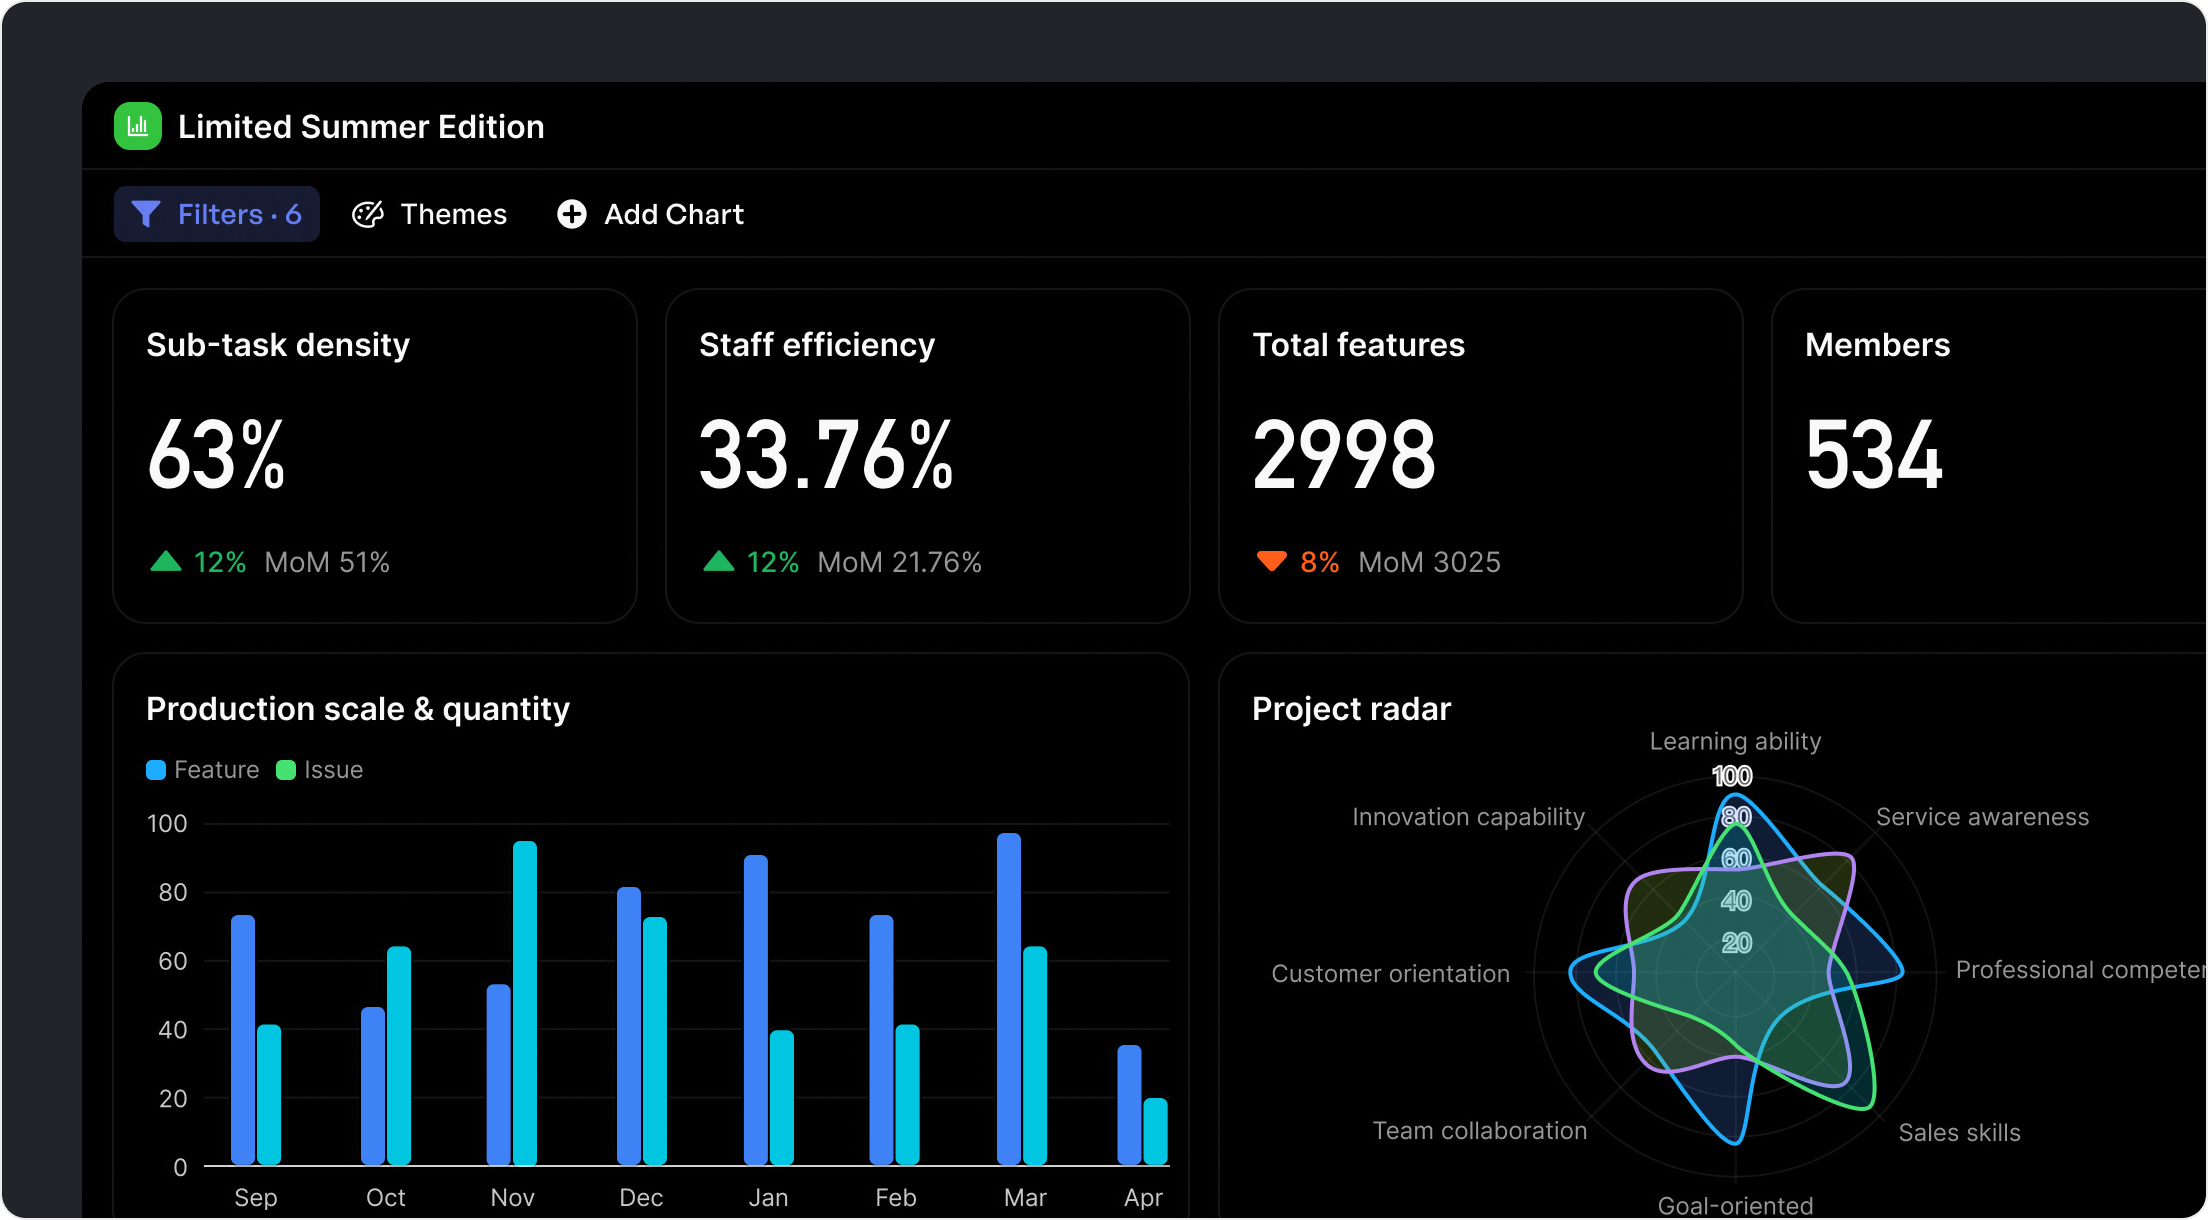Click the funnel filter icon
The height and width of the screenshot is (1220, 2208).
pos(146,214)
